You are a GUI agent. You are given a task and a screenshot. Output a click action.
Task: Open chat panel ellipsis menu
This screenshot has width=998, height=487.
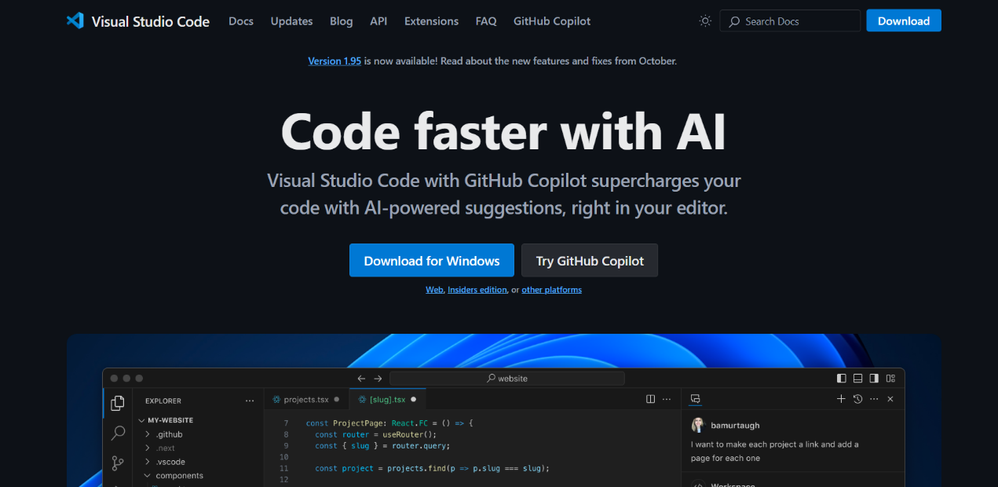click(x=874, y=399)
